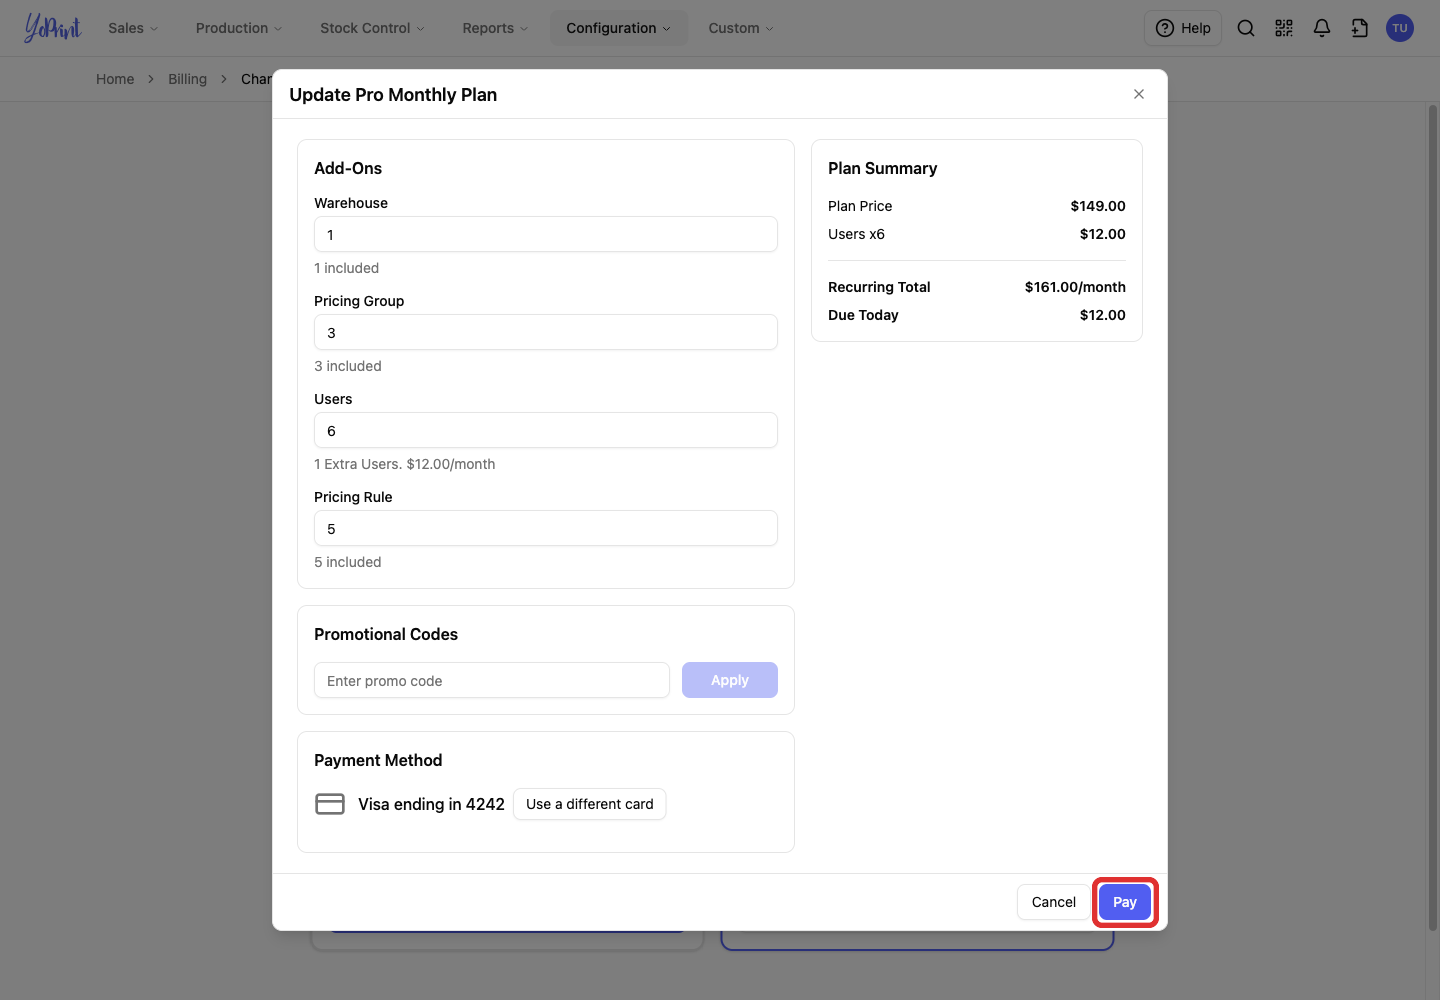Click "1 Extra Users. $12.00/month" note

click(405, 464)
